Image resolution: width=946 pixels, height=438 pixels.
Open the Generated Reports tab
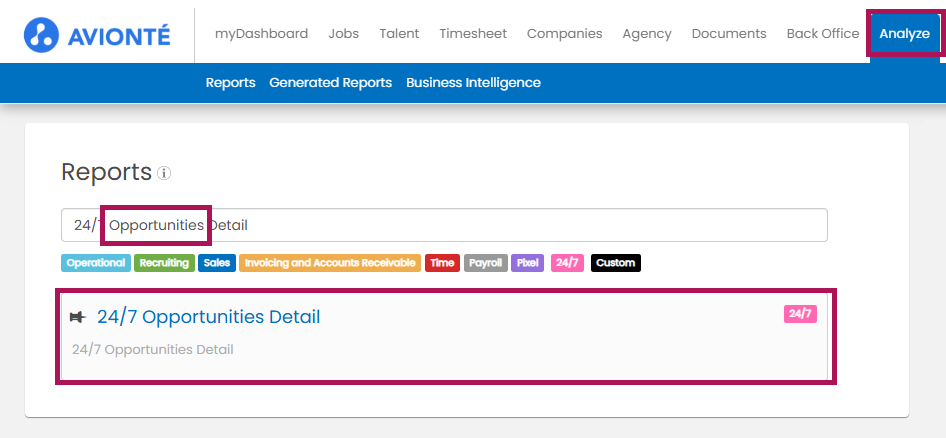coord(331,83)
